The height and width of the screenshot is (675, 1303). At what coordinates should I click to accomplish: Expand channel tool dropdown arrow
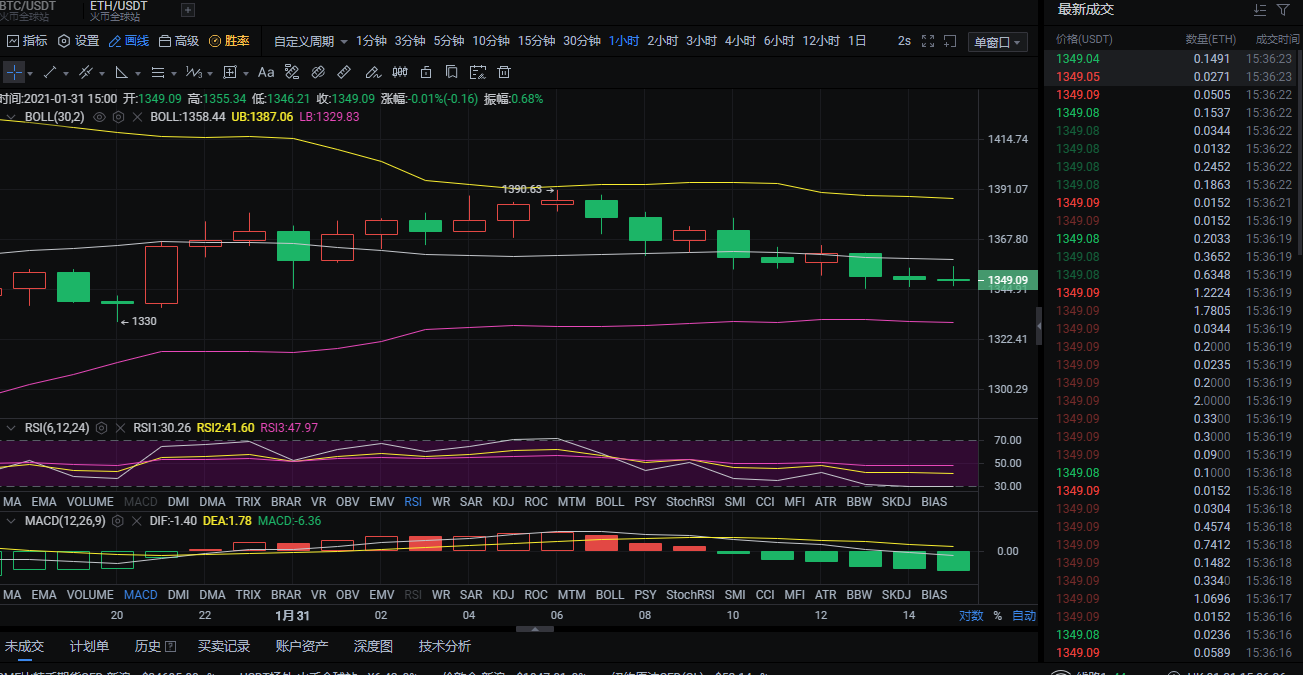(x=102, y=73)
